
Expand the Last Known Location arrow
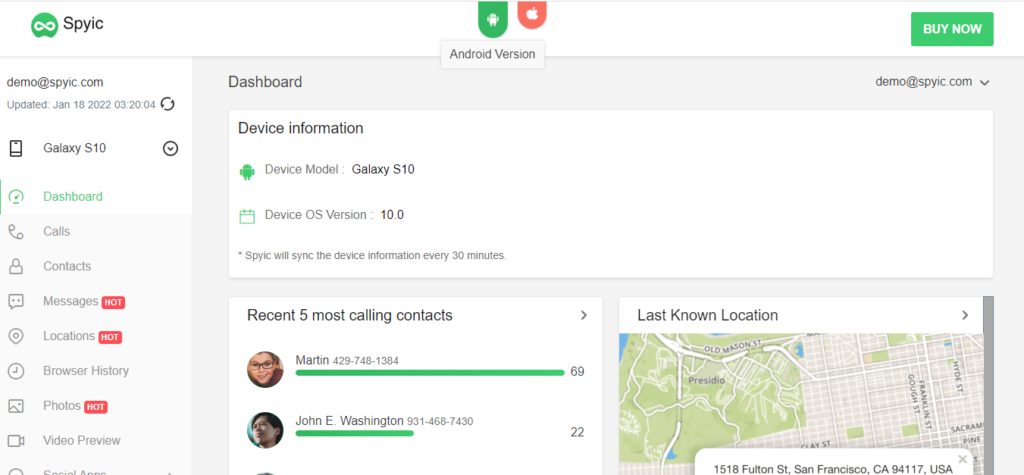[x=965, y=316]
